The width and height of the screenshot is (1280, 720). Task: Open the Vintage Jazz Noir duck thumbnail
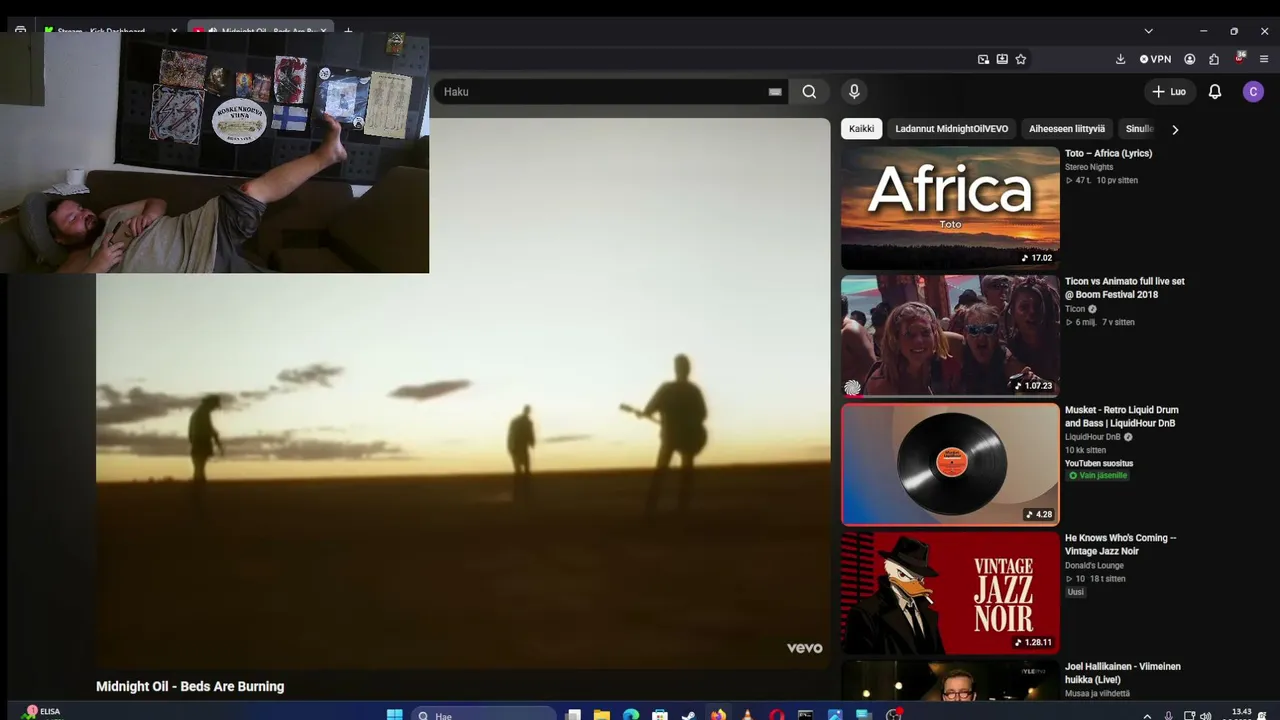(x=950, y=593)
